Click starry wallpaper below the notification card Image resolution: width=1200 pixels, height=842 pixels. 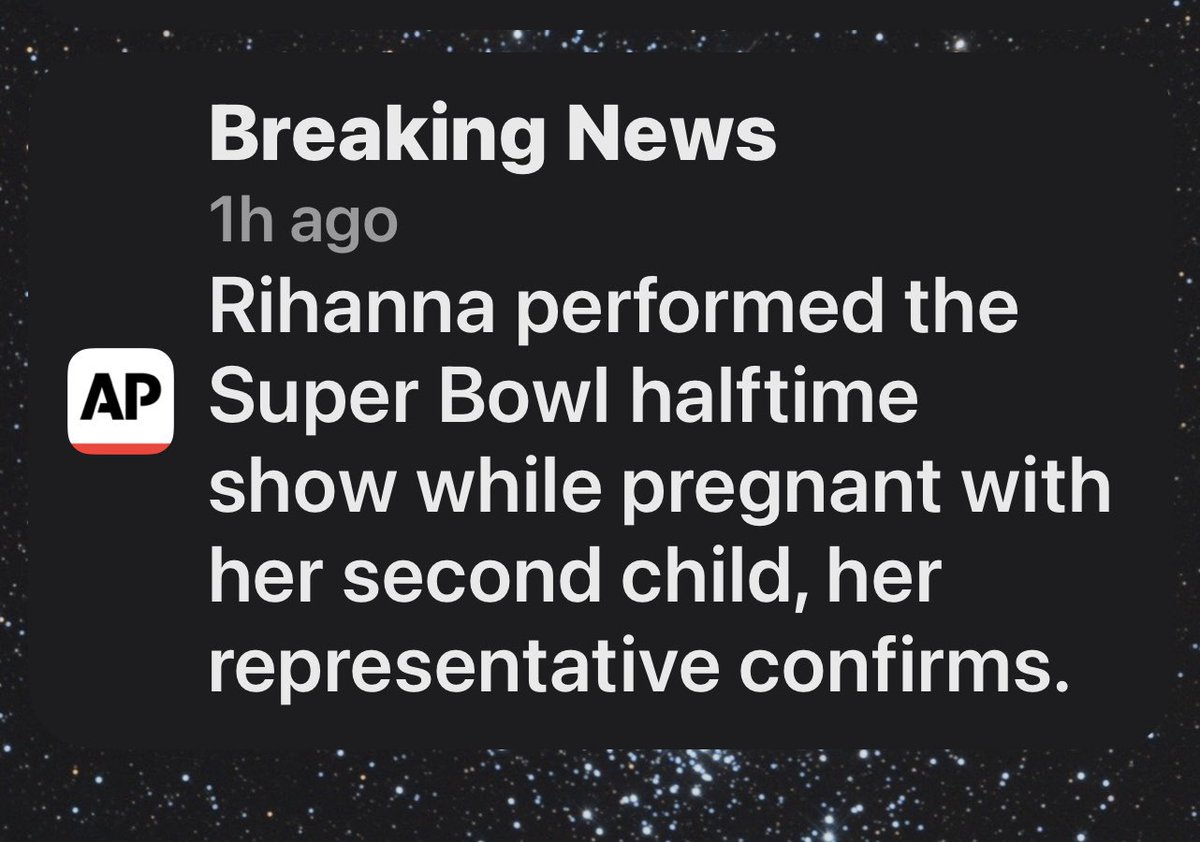click(600, 795)
